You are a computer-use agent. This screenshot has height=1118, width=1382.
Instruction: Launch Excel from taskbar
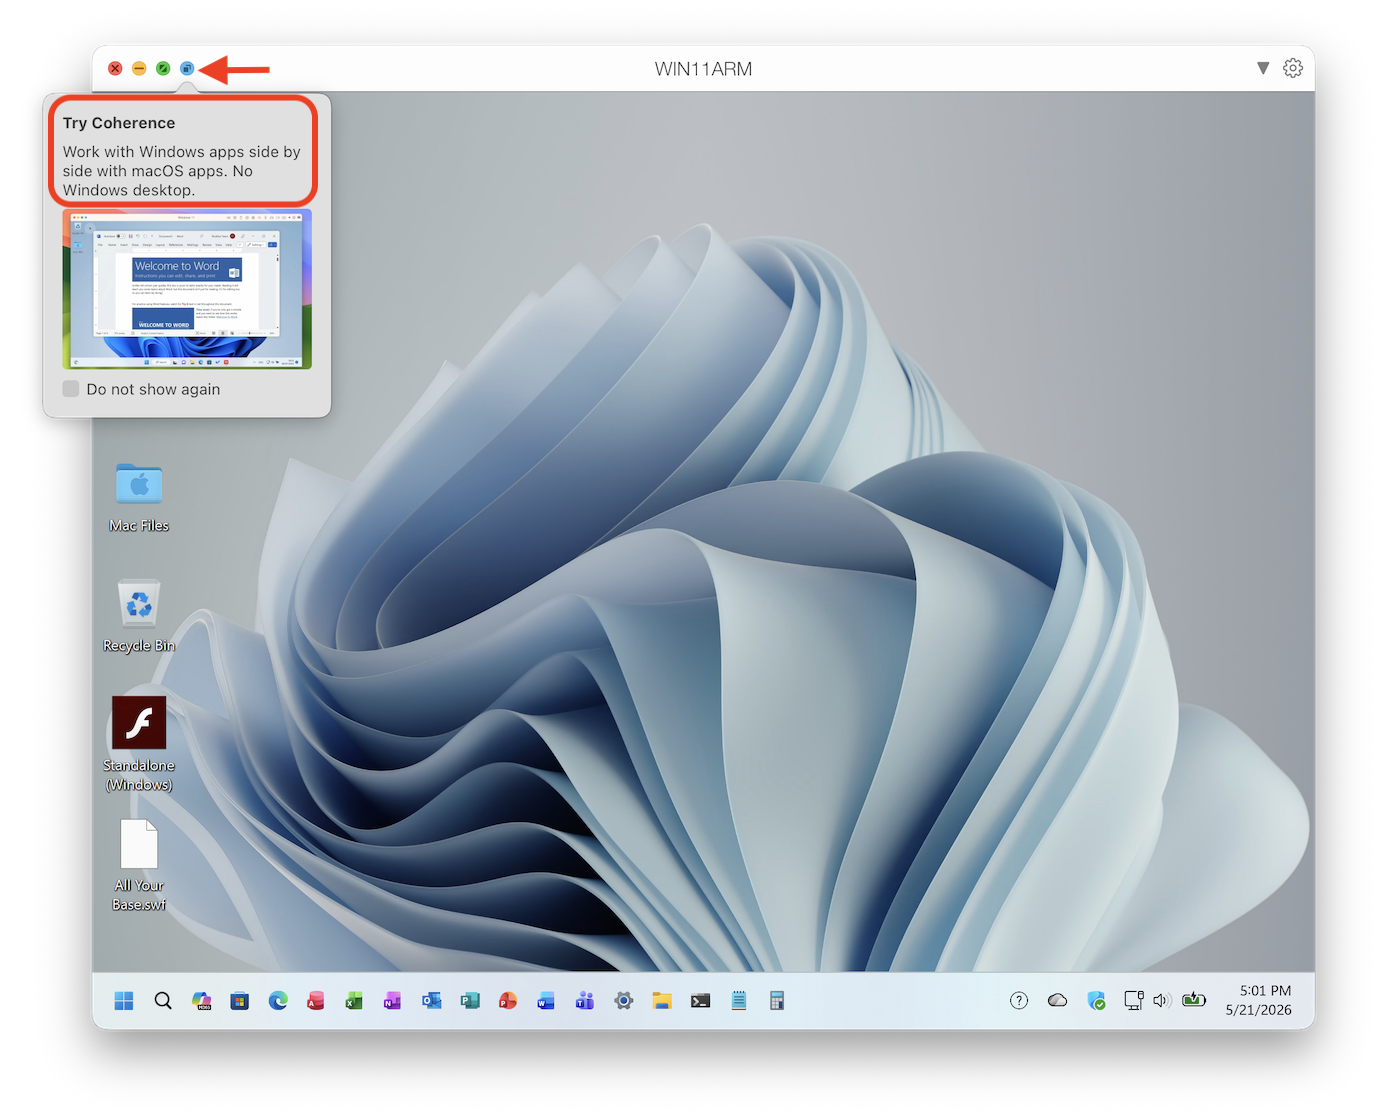pyautogui.click(x=354, y=1001)
